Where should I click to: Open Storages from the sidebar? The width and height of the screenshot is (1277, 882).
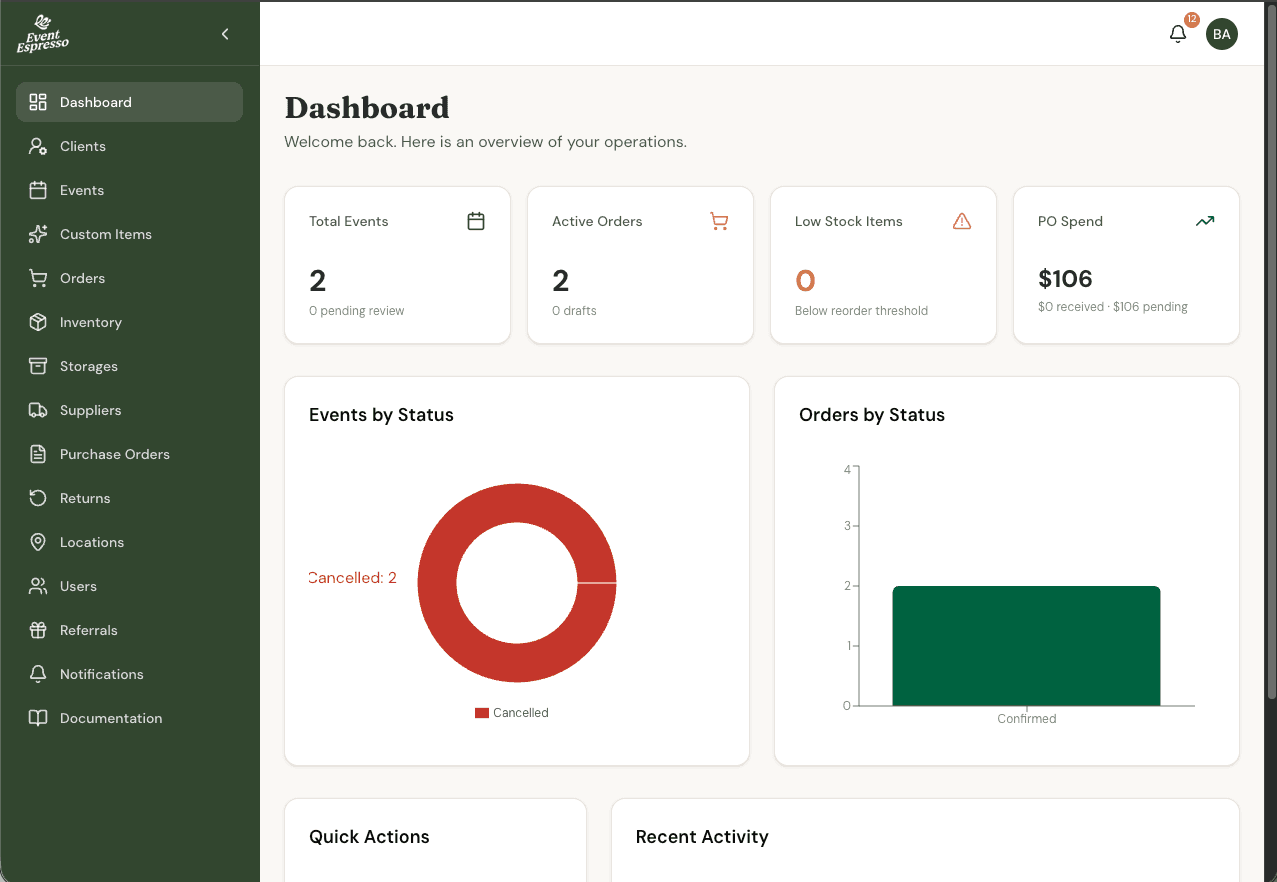coord(89,366)
